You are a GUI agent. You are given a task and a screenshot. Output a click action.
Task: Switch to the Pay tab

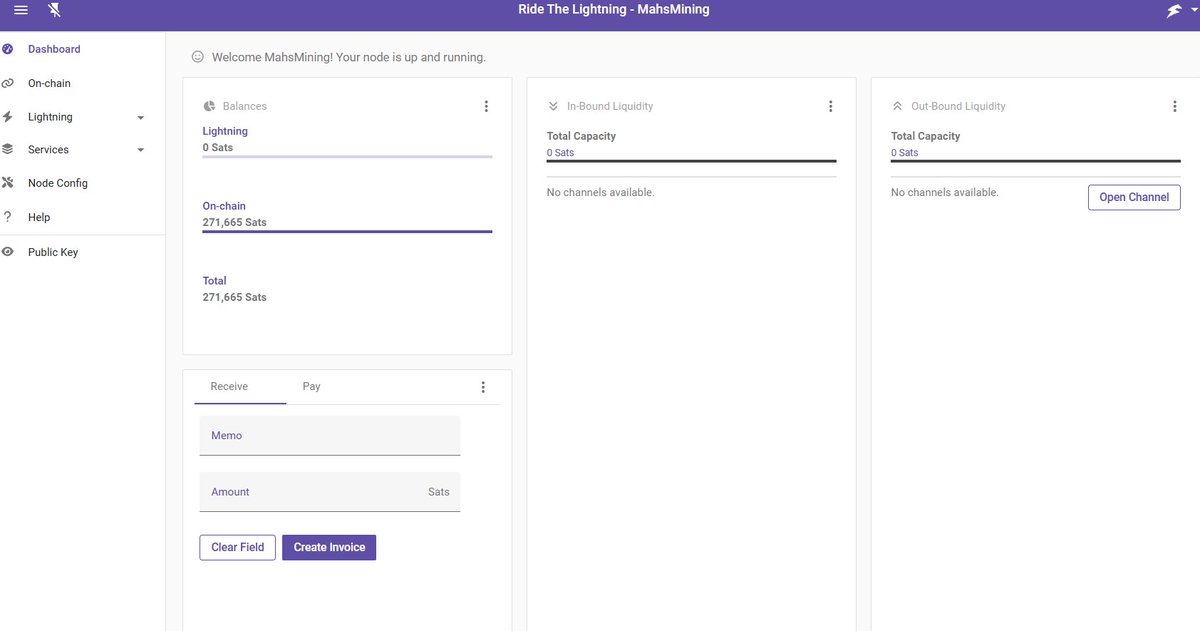pyautogui.click(x=311, y=386)
